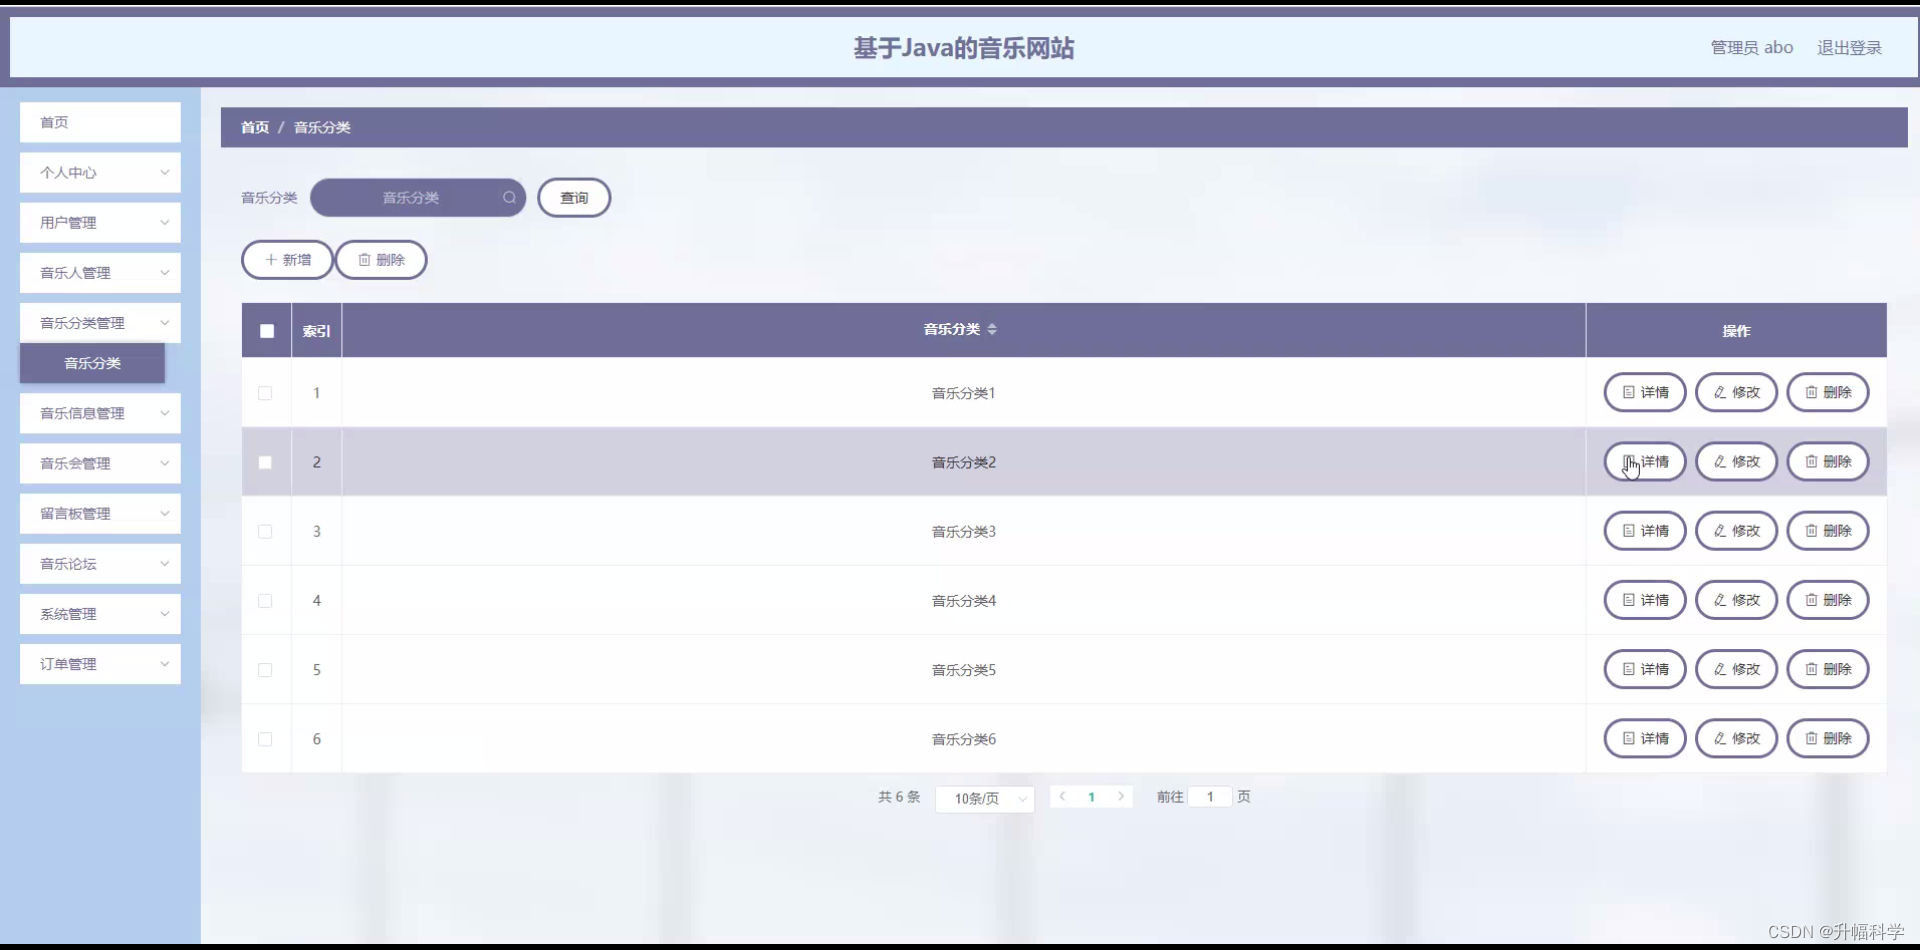1920x950 pixels.
Task: Click the previous-page arrow in pagination
Action: pos(1062,797)
